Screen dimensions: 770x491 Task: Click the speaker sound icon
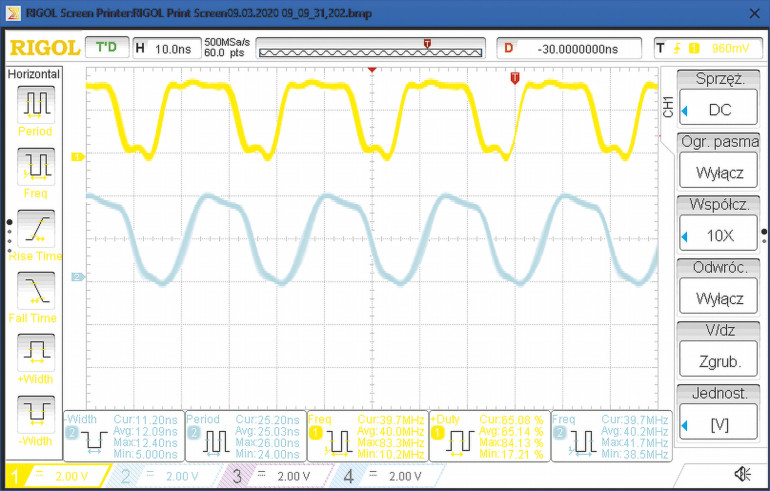pos(742,474)
